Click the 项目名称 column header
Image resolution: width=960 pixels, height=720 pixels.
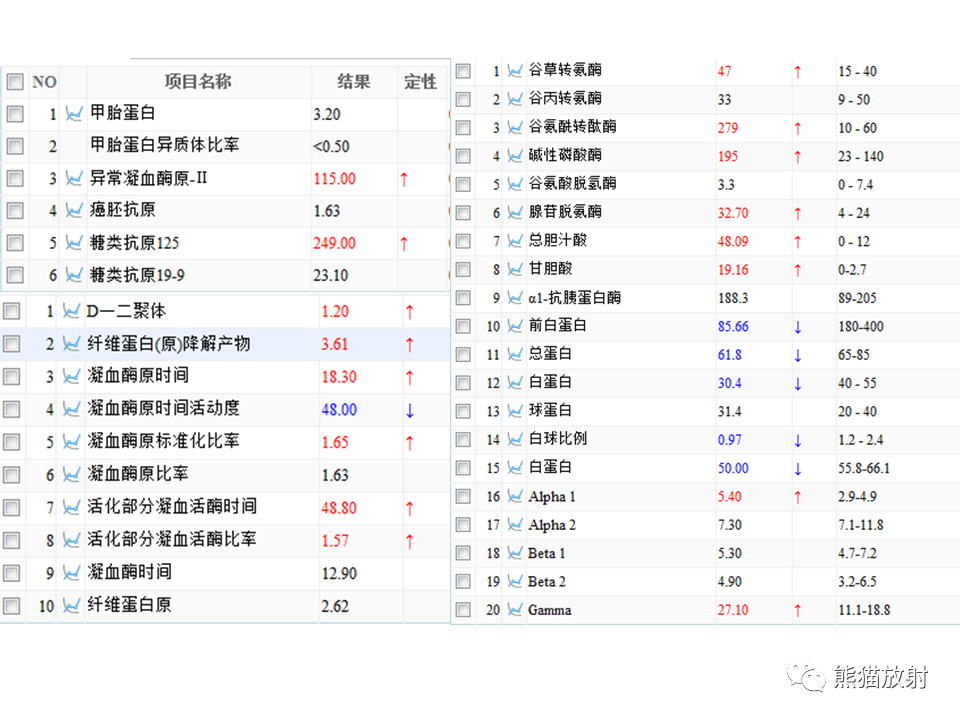pos(198,81)
